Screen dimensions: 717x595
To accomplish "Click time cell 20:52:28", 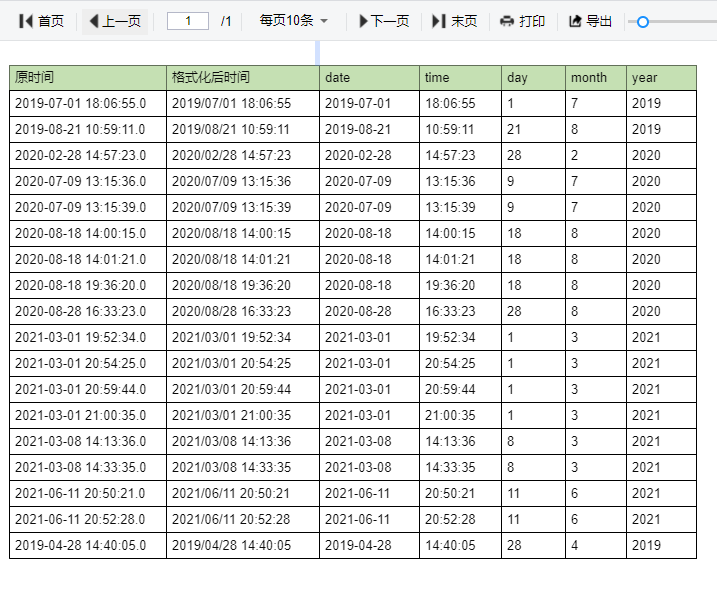I will (x=460, y=520).
